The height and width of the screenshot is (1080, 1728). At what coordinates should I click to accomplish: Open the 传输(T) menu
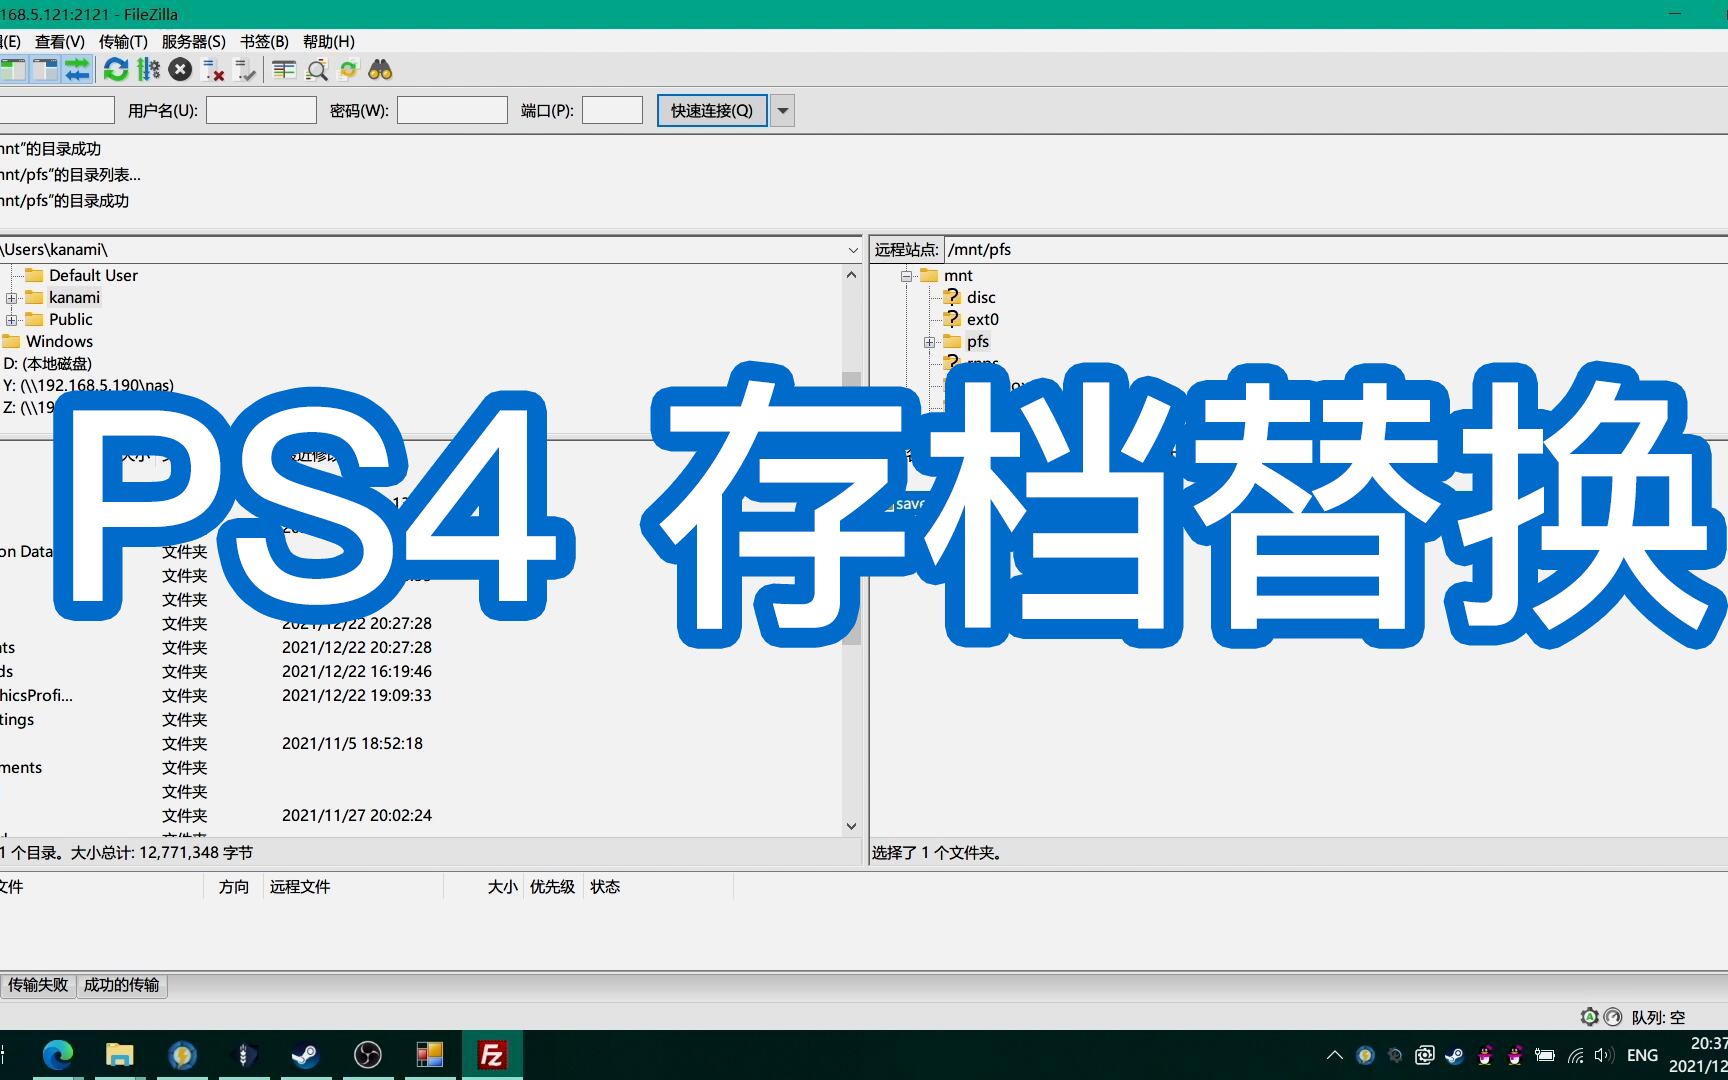[122, 41]
